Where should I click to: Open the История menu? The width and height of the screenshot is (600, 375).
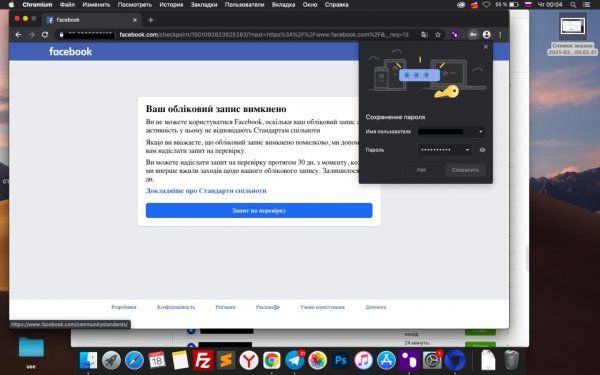(x=171, y=5)
